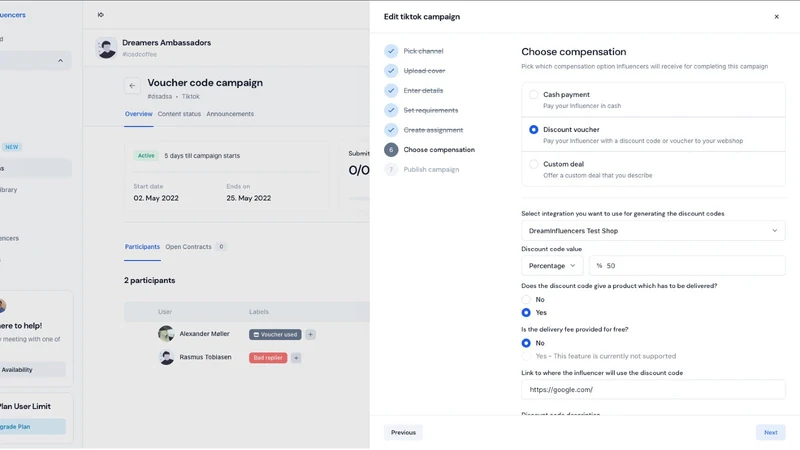
Task: Click the NEW badge in sidebar
Action: [x=11, y=147]
